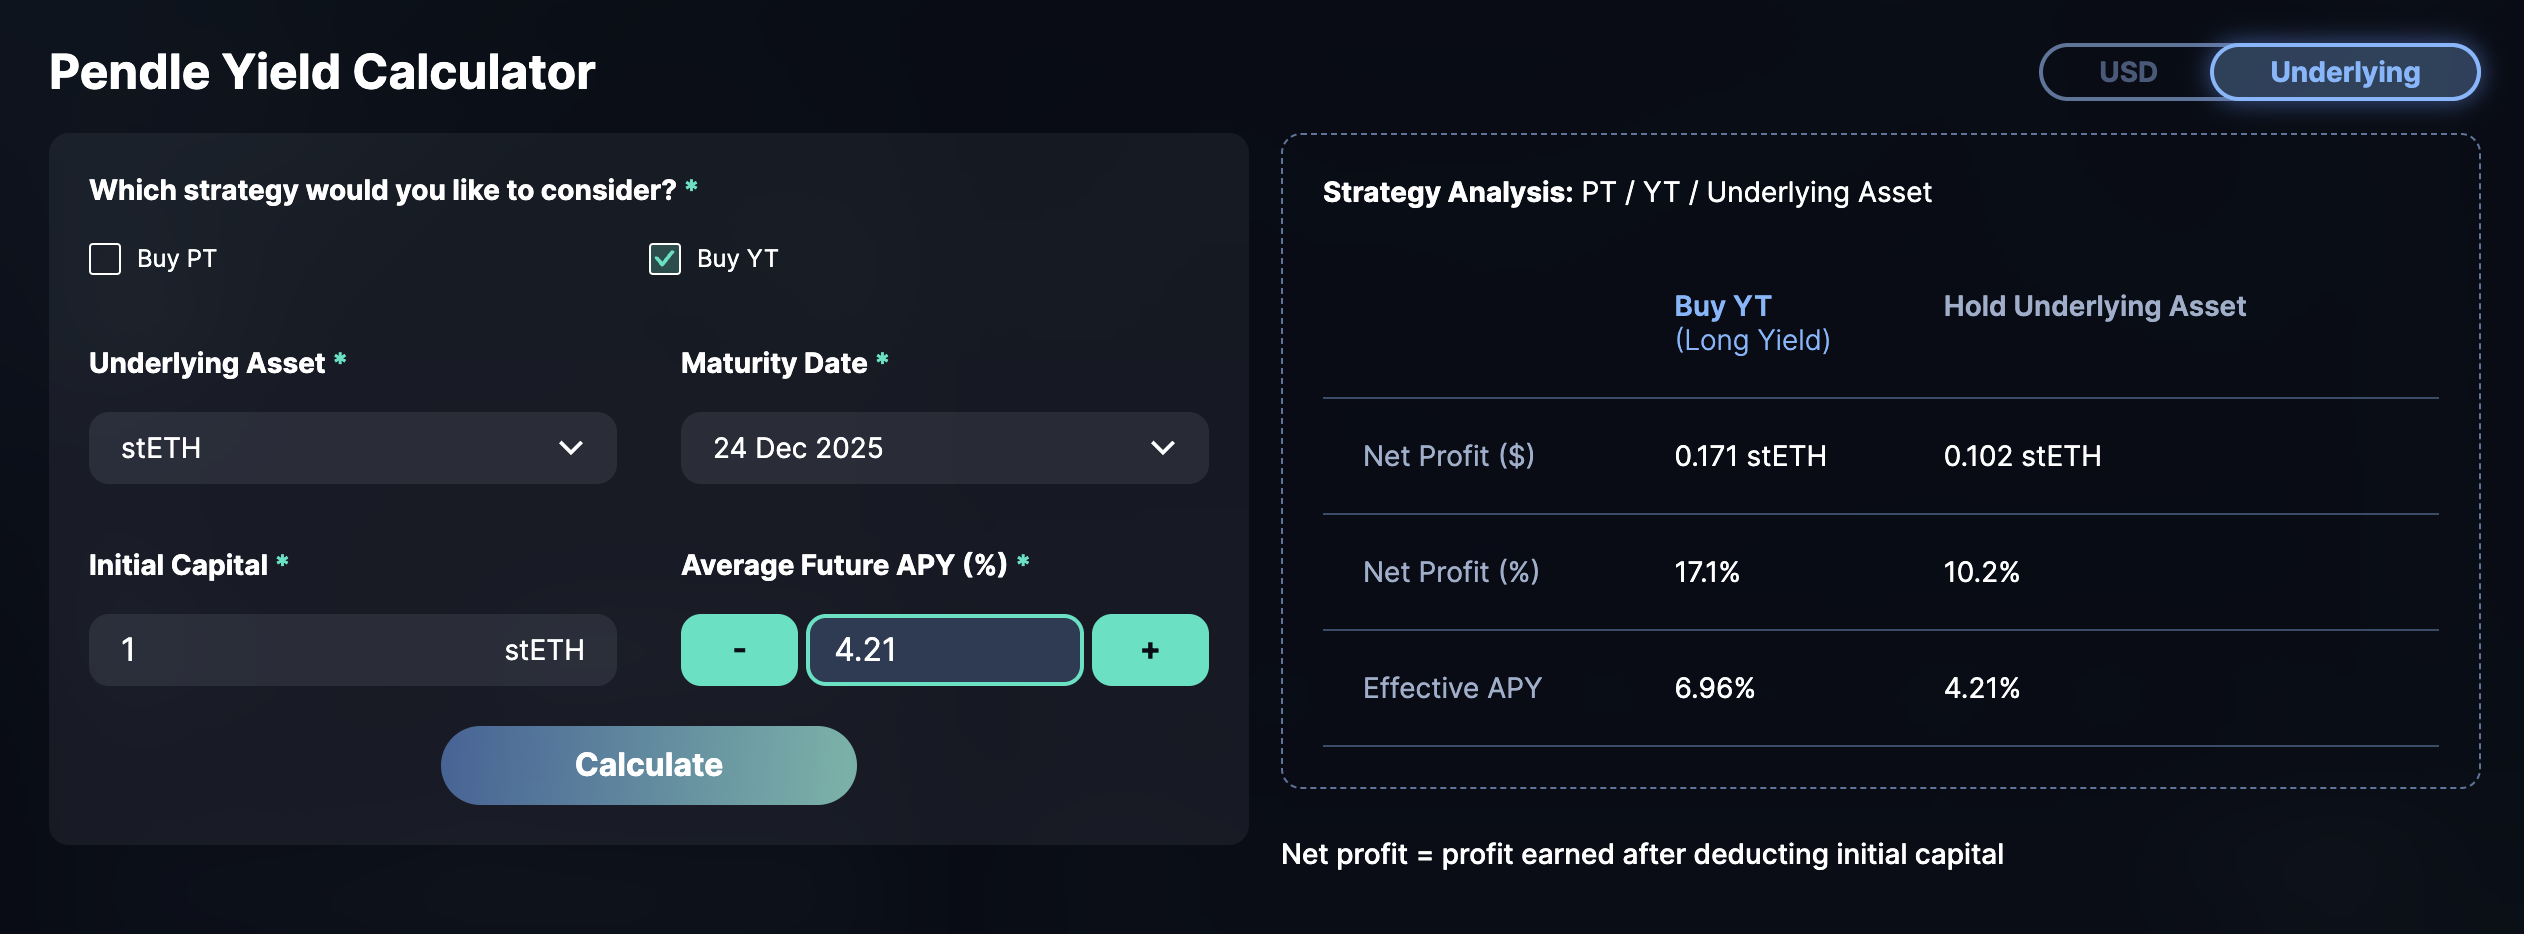Click the Pendle Yield Calculator title

pos(322,72)
